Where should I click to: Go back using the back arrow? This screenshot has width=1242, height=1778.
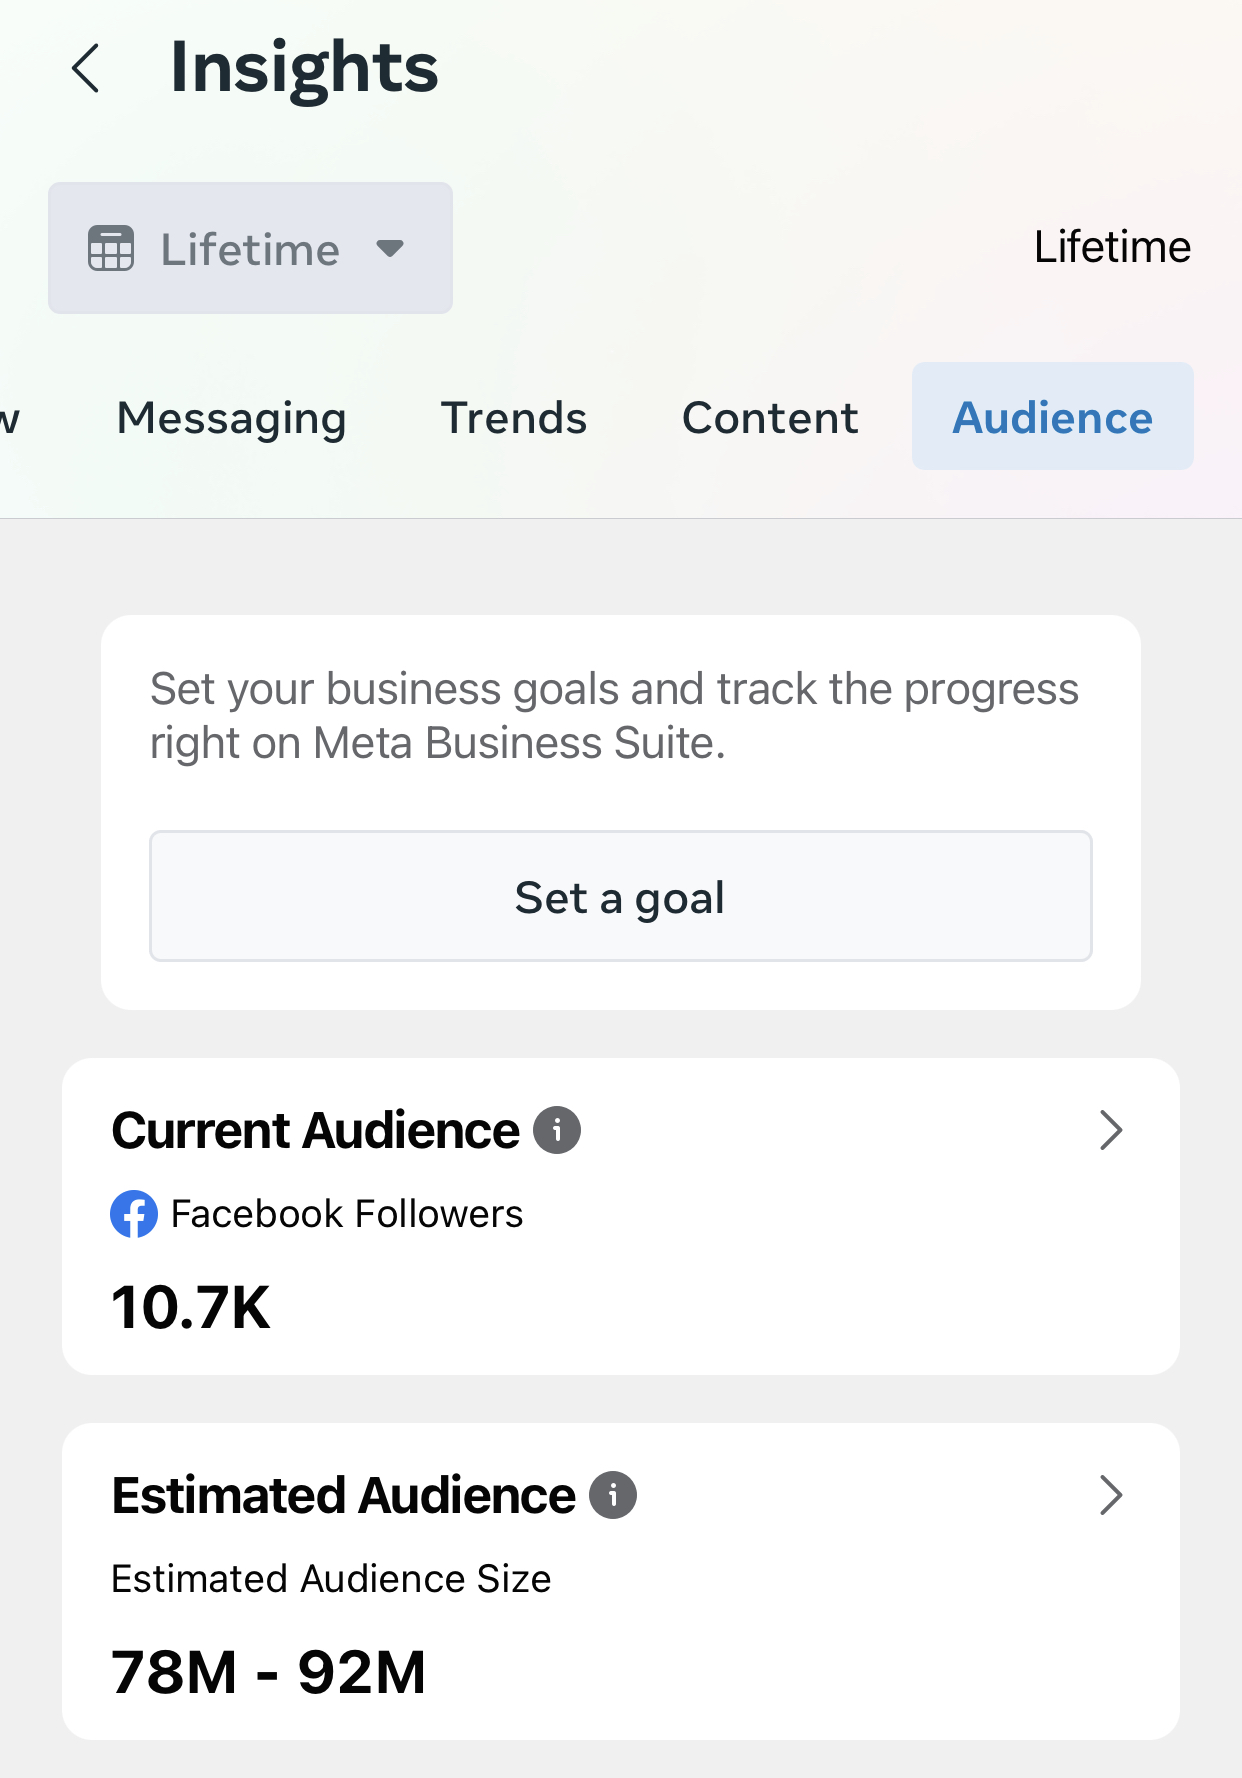(87, 69)
